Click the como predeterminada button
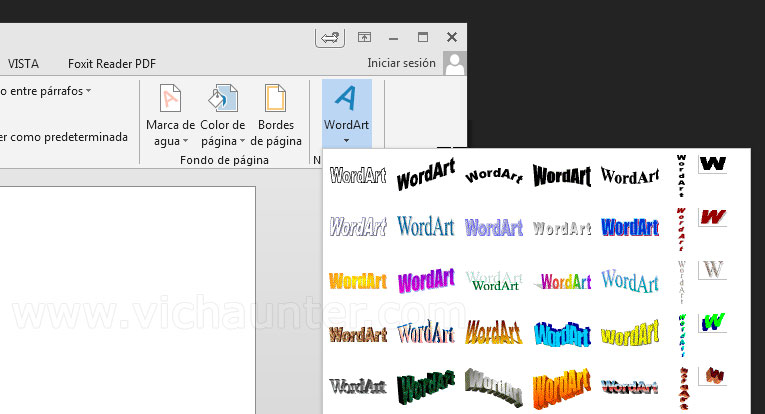This screenshot has height=414, width=765. pyautogui.click(x=64, y=137)
